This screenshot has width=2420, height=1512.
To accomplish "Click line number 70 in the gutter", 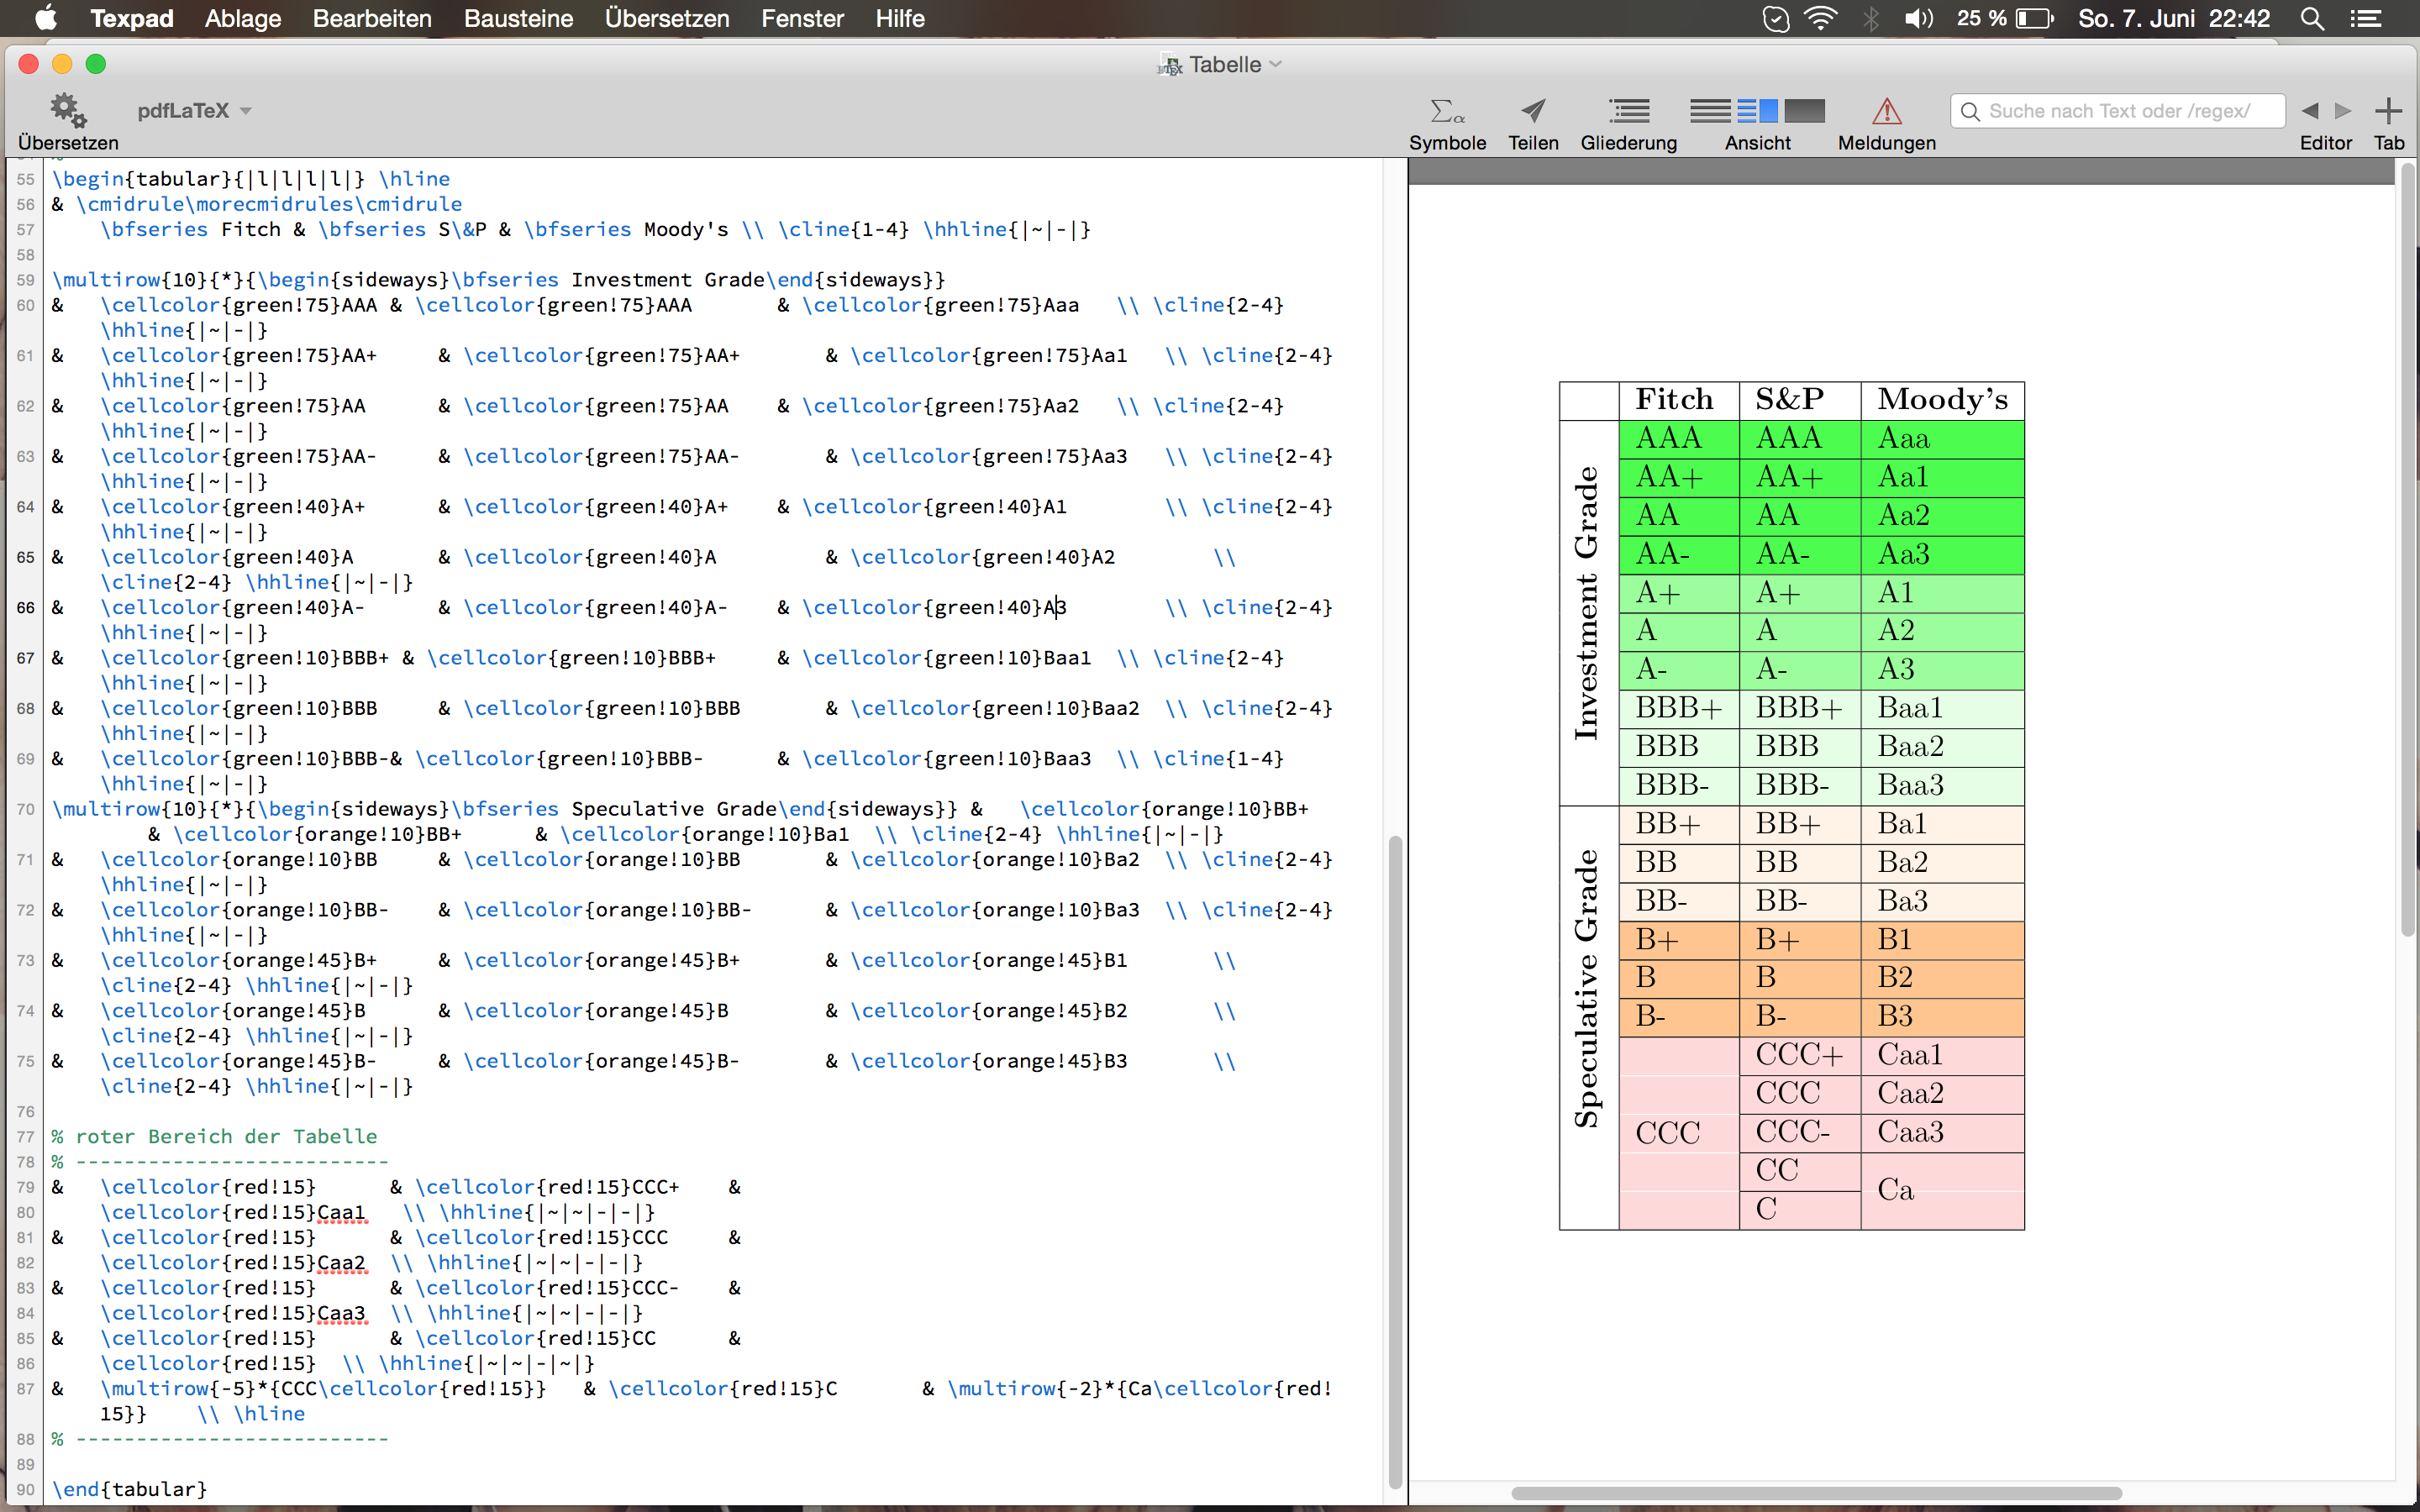I will 25,809.
